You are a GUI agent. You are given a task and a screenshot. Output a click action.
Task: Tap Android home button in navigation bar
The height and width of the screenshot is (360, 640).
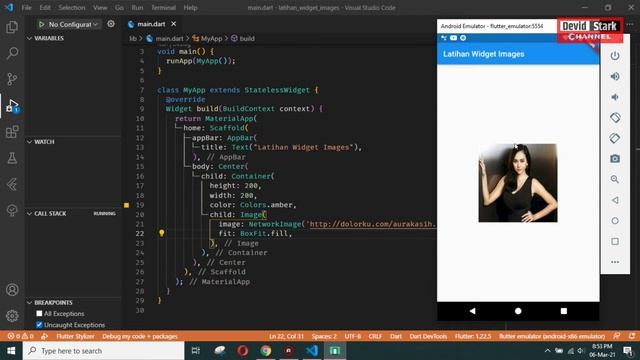click(518, 311)
